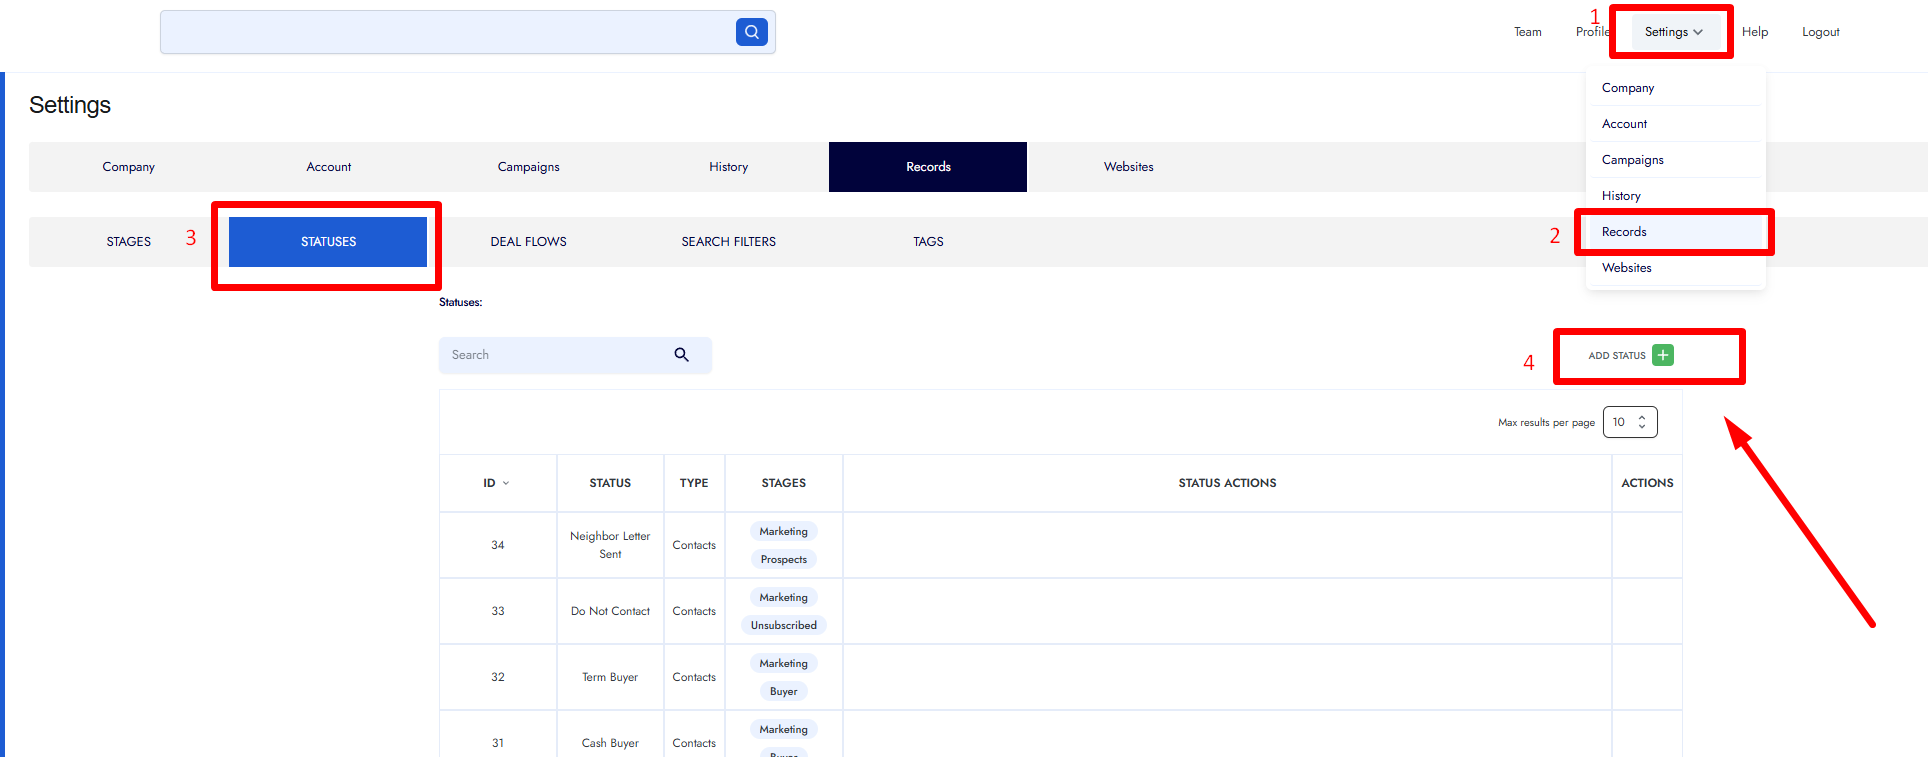Click the green plus Add Status icon
1928x757 pixels.
coord(1662,355)
